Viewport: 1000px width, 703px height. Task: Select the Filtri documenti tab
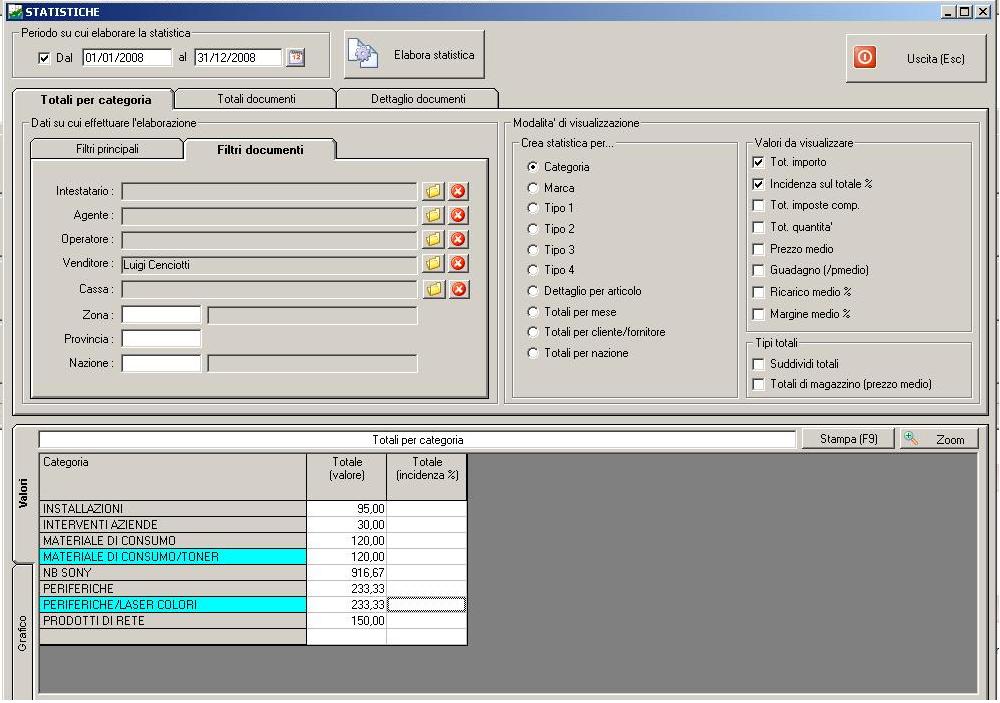(260, 150)
